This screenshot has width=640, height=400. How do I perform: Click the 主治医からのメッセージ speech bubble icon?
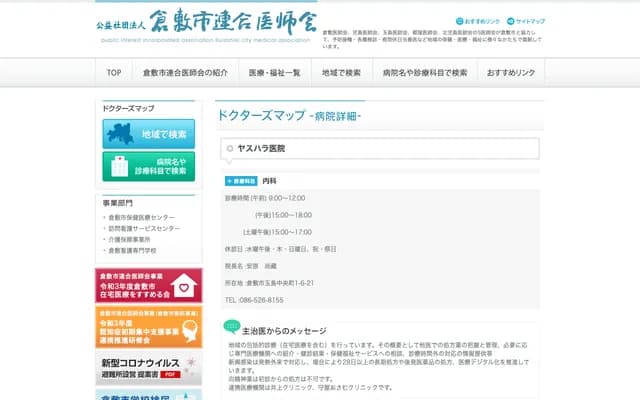click(x=233, y=327)
